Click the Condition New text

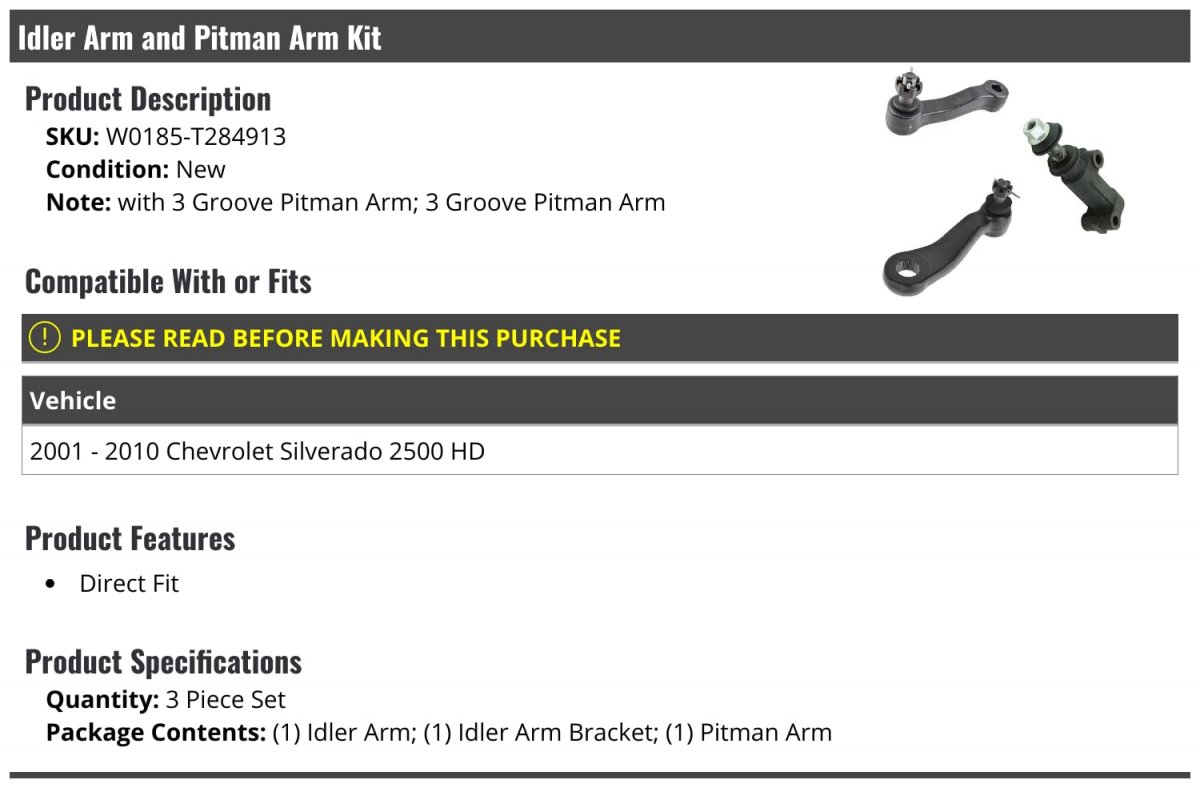[136, 169]
